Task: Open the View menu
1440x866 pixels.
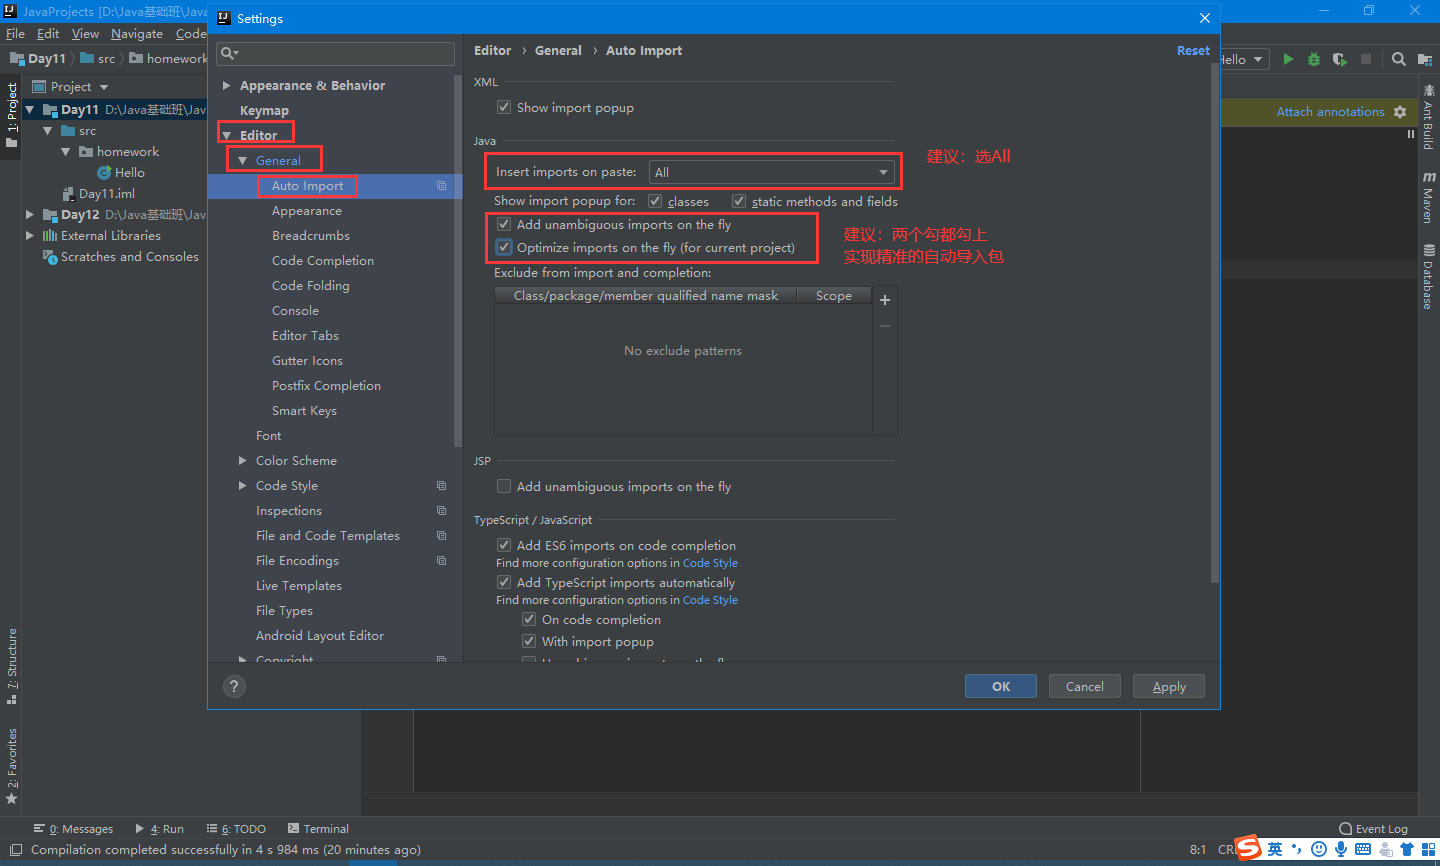Action: point(85,34)
